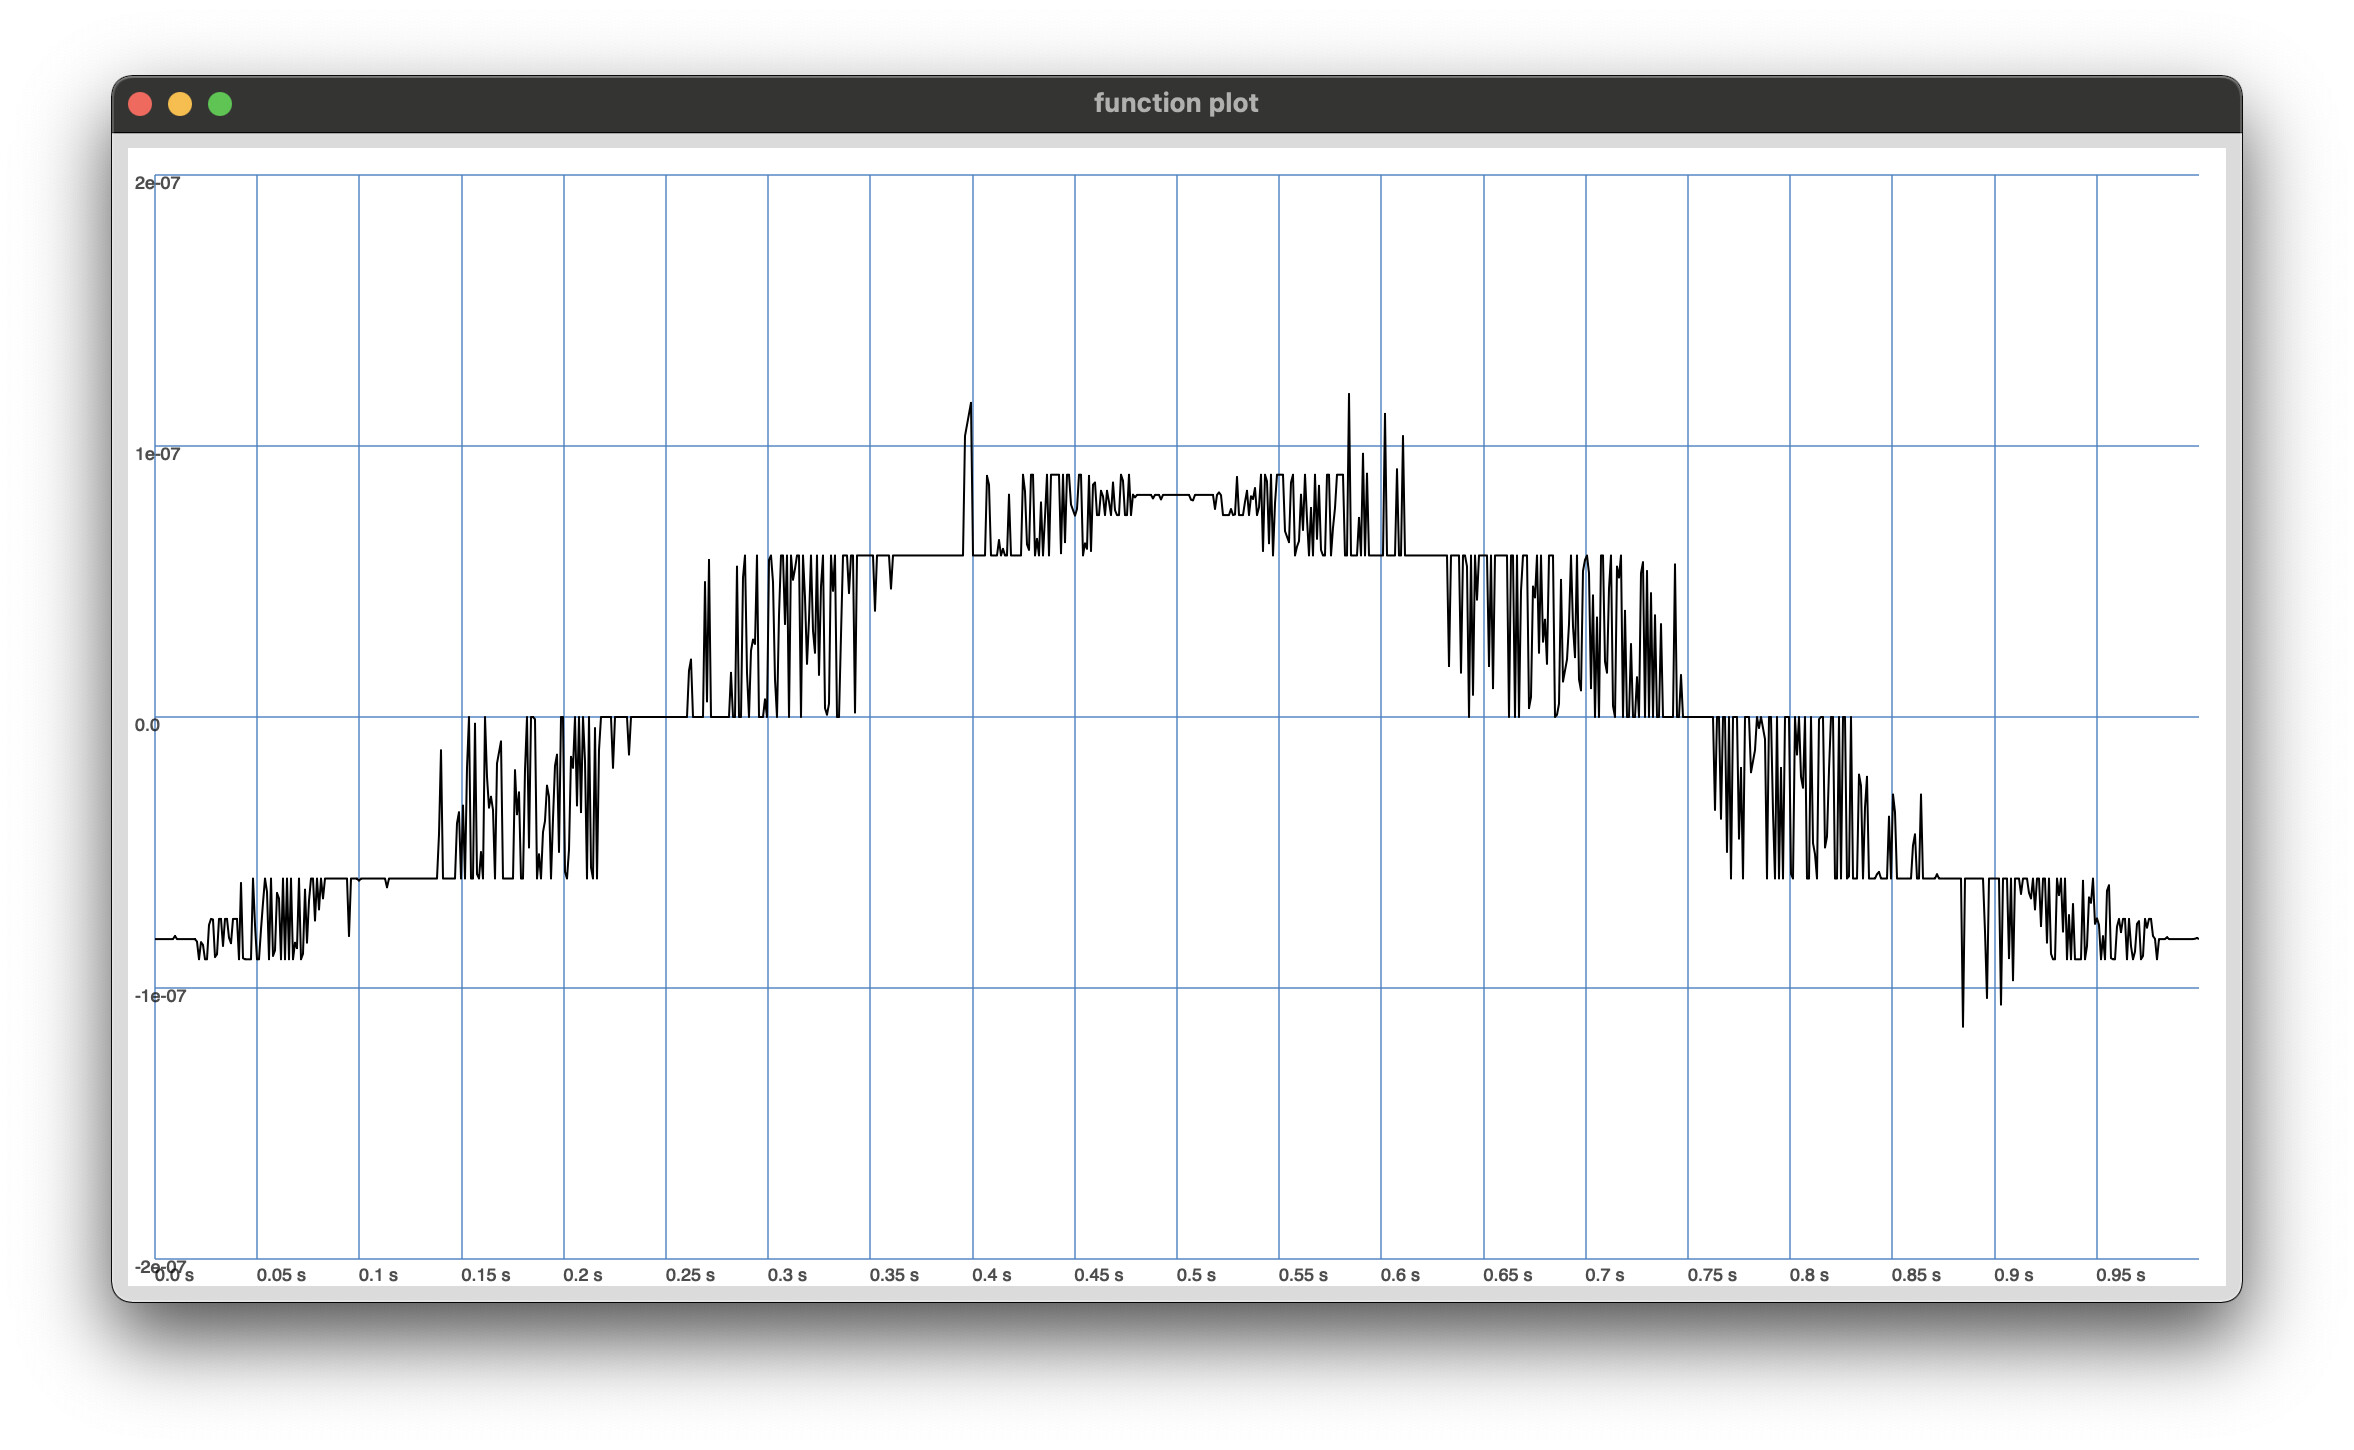Click the 0.9 s x-axis label

click(x=2014, y=1275)
